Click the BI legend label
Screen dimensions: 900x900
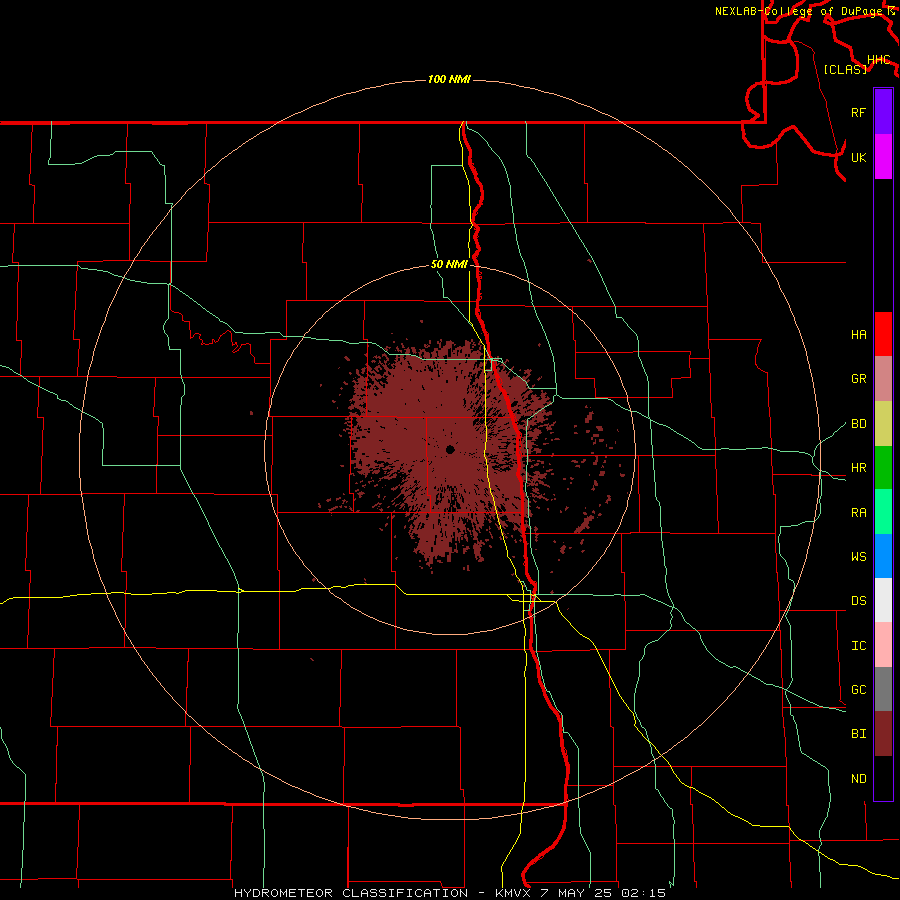[x=858, y=734]
